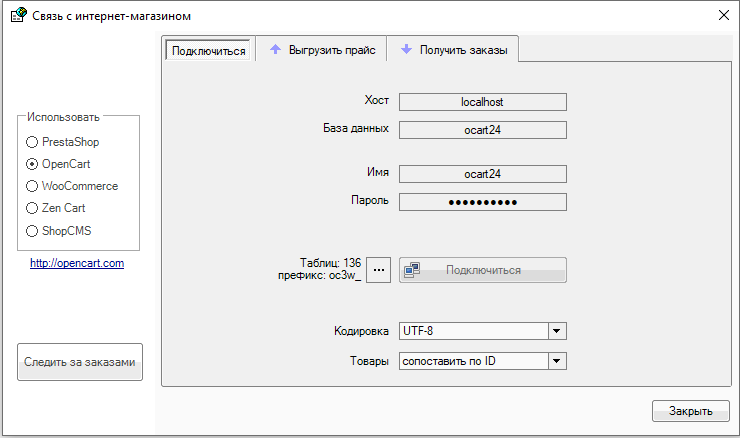Click the База данных label
Screen dimensions: 740x438
(x=356, y=128)
